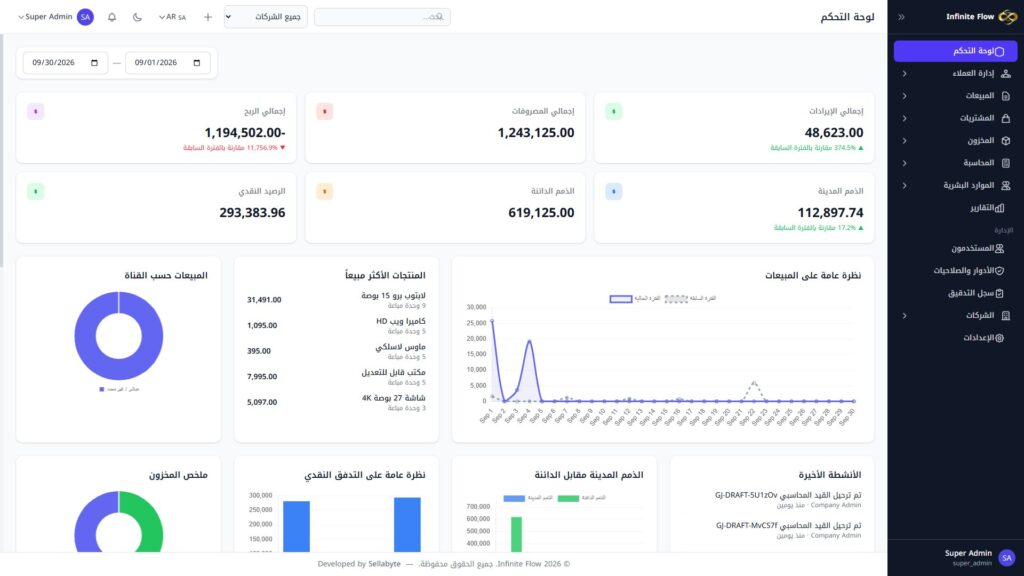The height and width of the screenshot is (576, 1024).
Task: Click the purchases sidebar bag icon
Action: click(1005, 118)
